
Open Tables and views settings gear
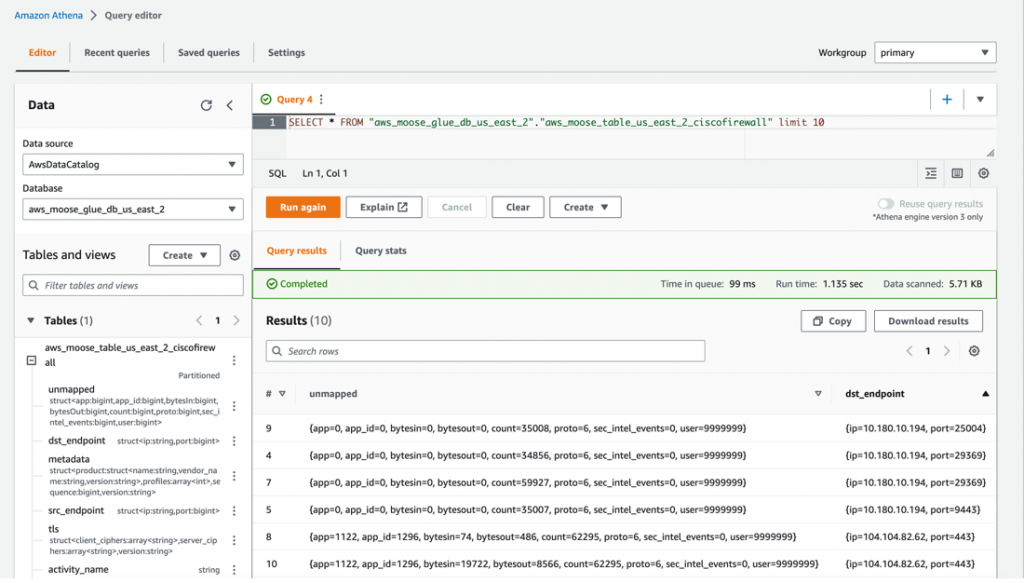(x=235, y=255)
